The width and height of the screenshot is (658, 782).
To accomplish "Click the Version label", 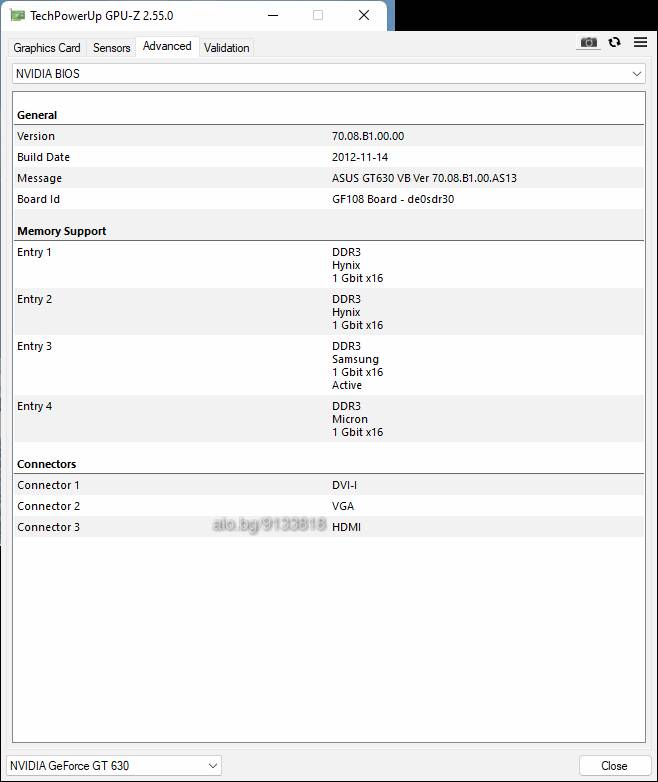I will (35, 136).
